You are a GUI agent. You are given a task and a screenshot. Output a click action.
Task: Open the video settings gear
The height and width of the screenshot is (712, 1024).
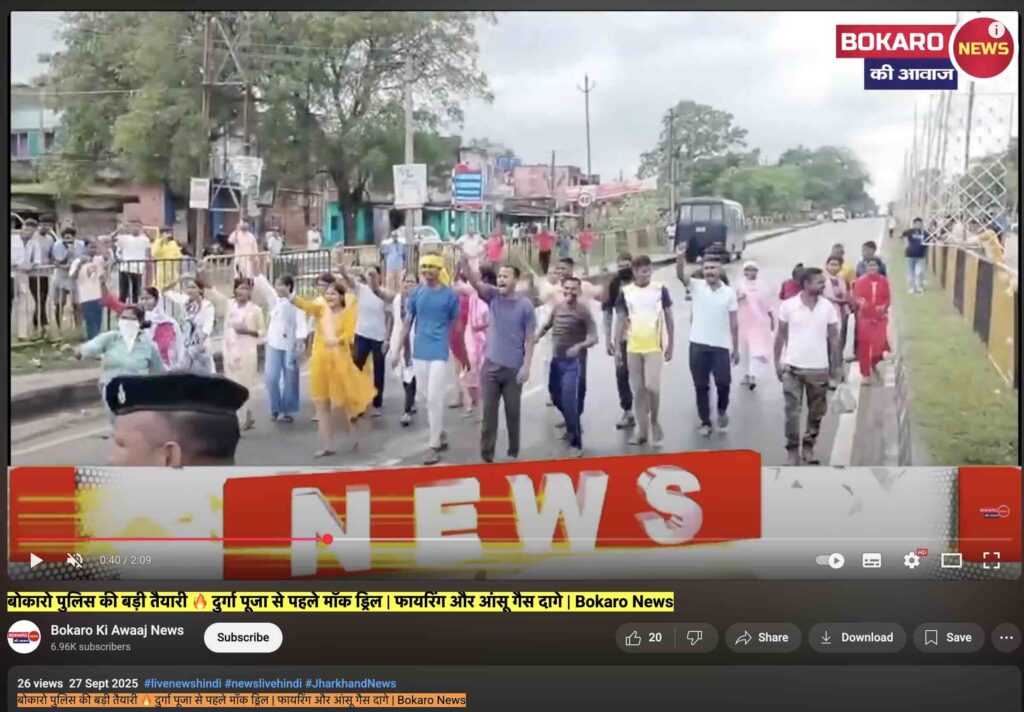click(911, 561)
